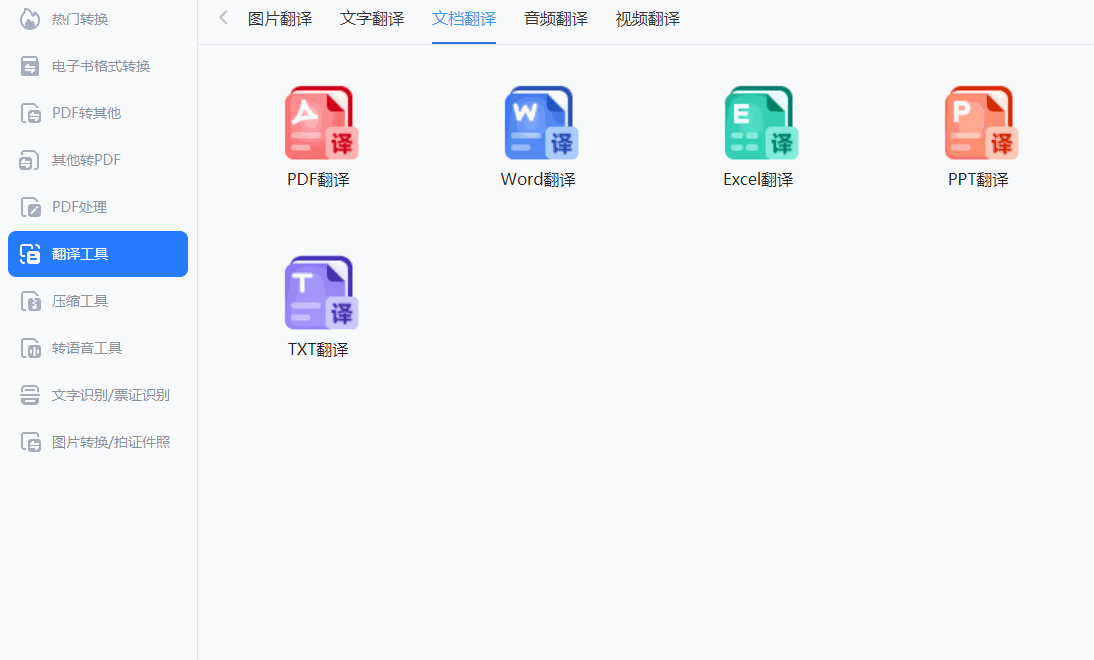Open the Excel翻译 tool icon

click(x=761, y=123)
